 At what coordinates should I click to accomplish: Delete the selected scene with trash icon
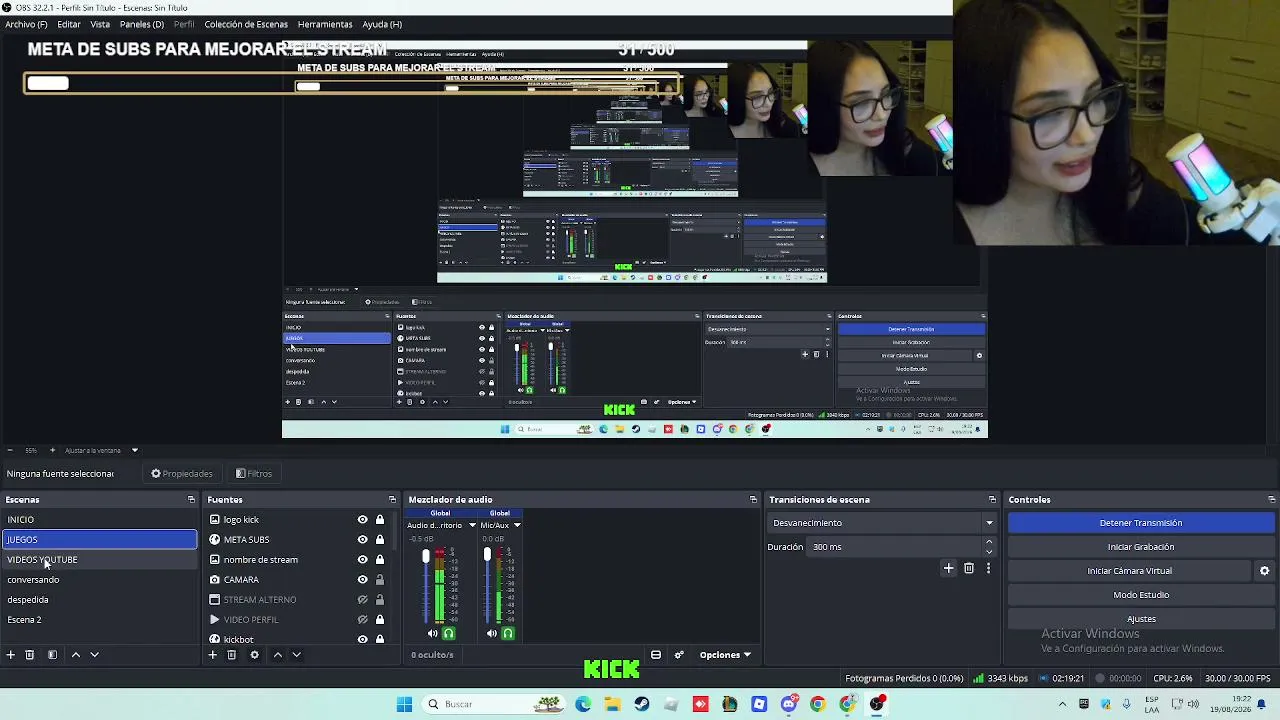point(30,655)
